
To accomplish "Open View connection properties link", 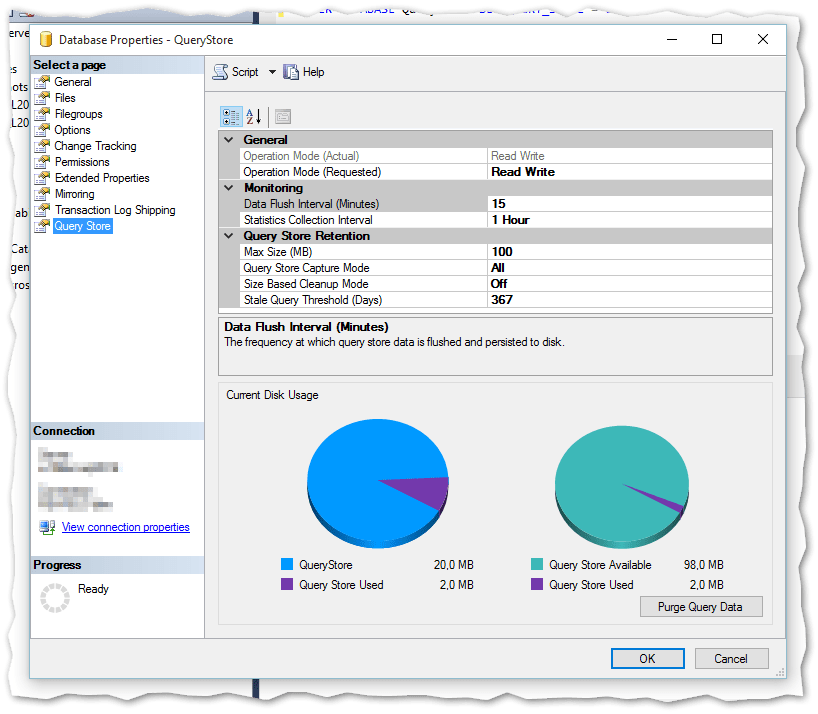I will (126, 527).
